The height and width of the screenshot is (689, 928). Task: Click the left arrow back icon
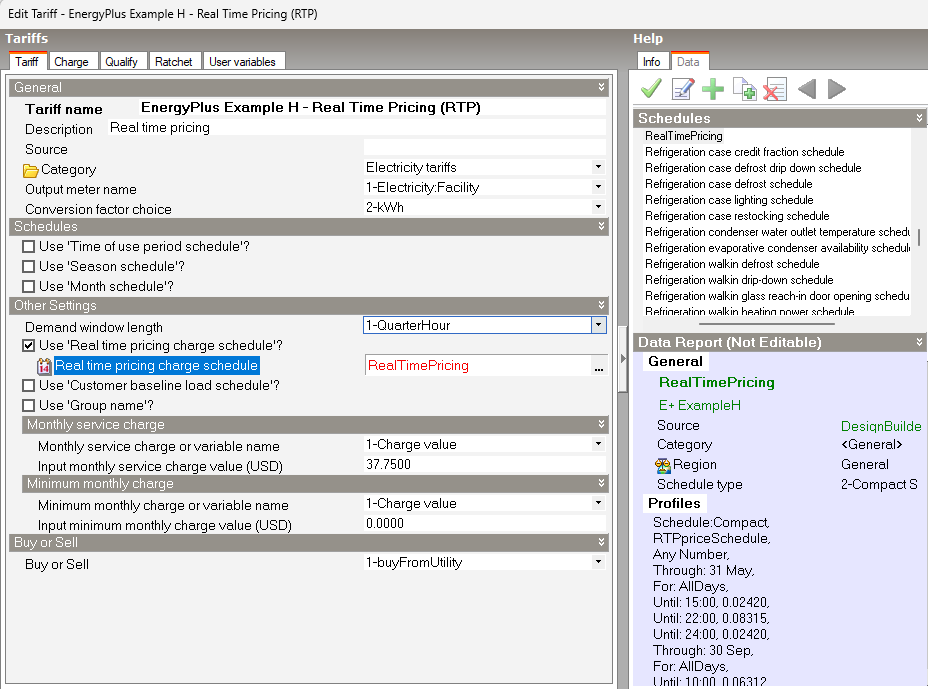tap(806, 90)
